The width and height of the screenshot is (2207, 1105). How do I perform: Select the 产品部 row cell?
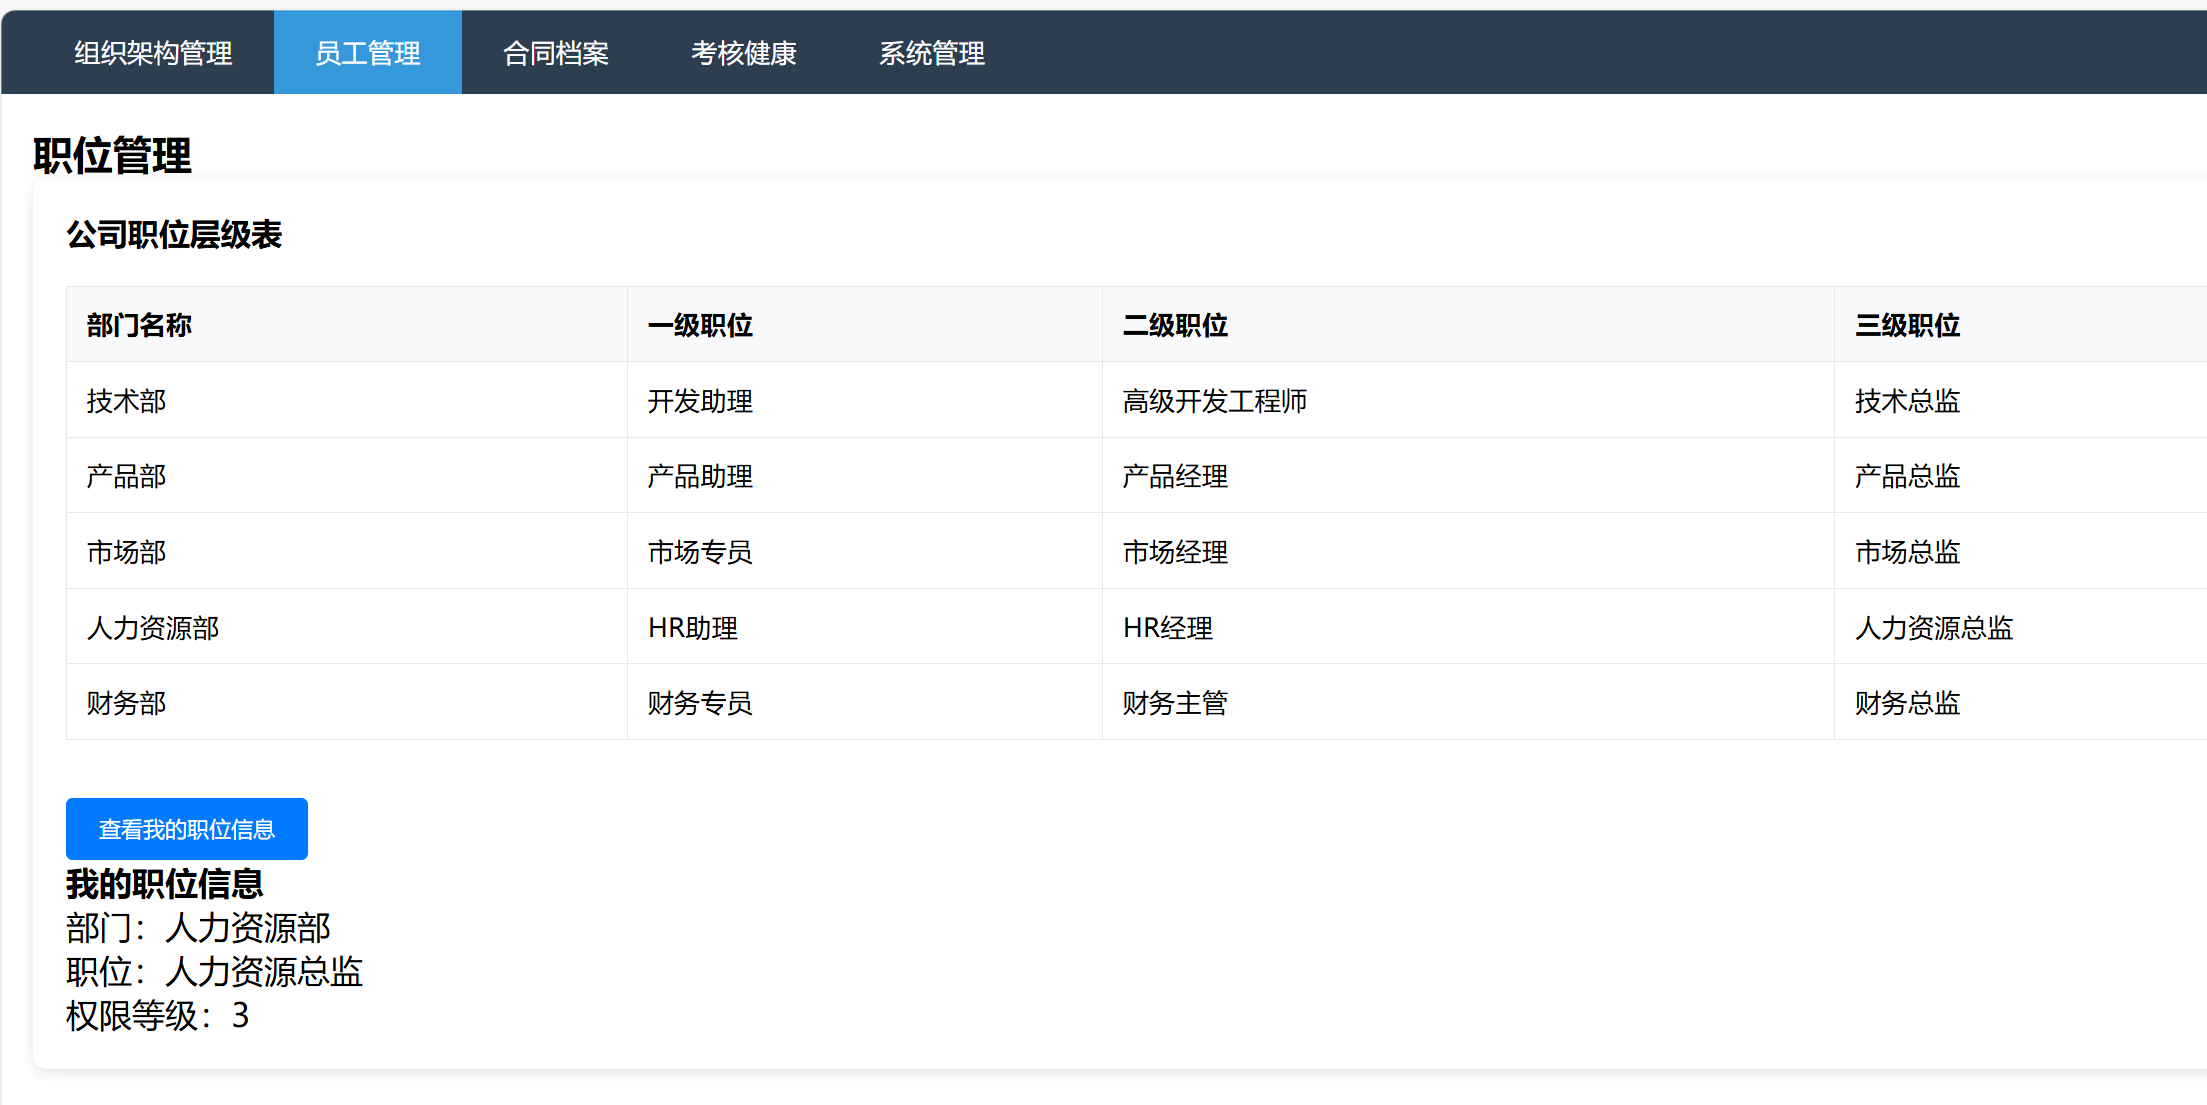pos(126,476)
